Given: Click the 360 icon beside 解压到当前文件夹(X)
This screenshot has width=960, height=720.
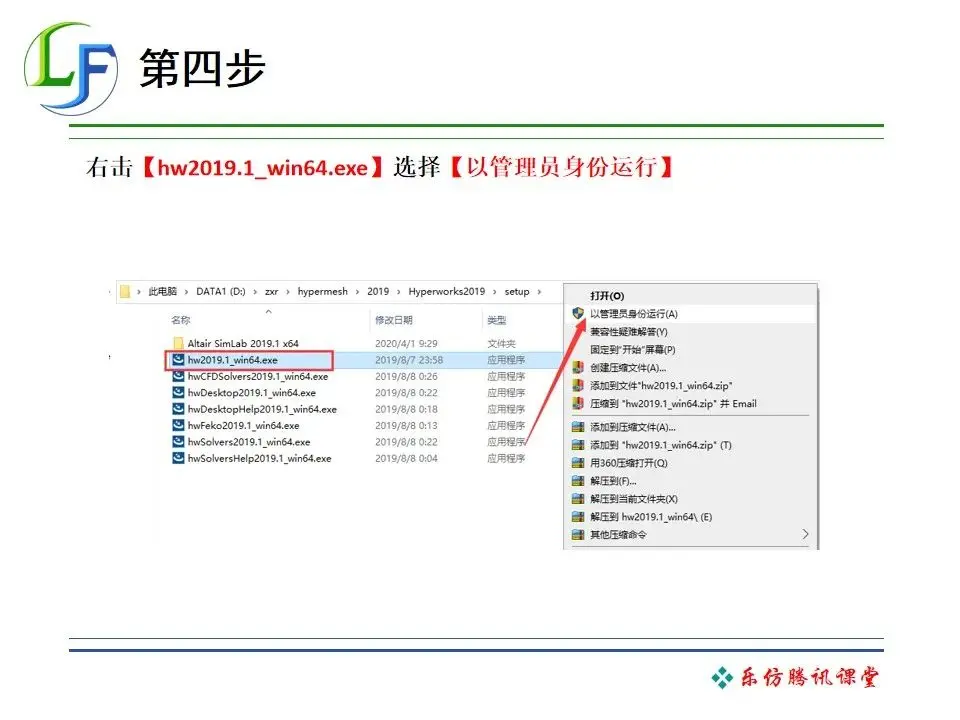Looking at the screenshot, I should (578, 499).
